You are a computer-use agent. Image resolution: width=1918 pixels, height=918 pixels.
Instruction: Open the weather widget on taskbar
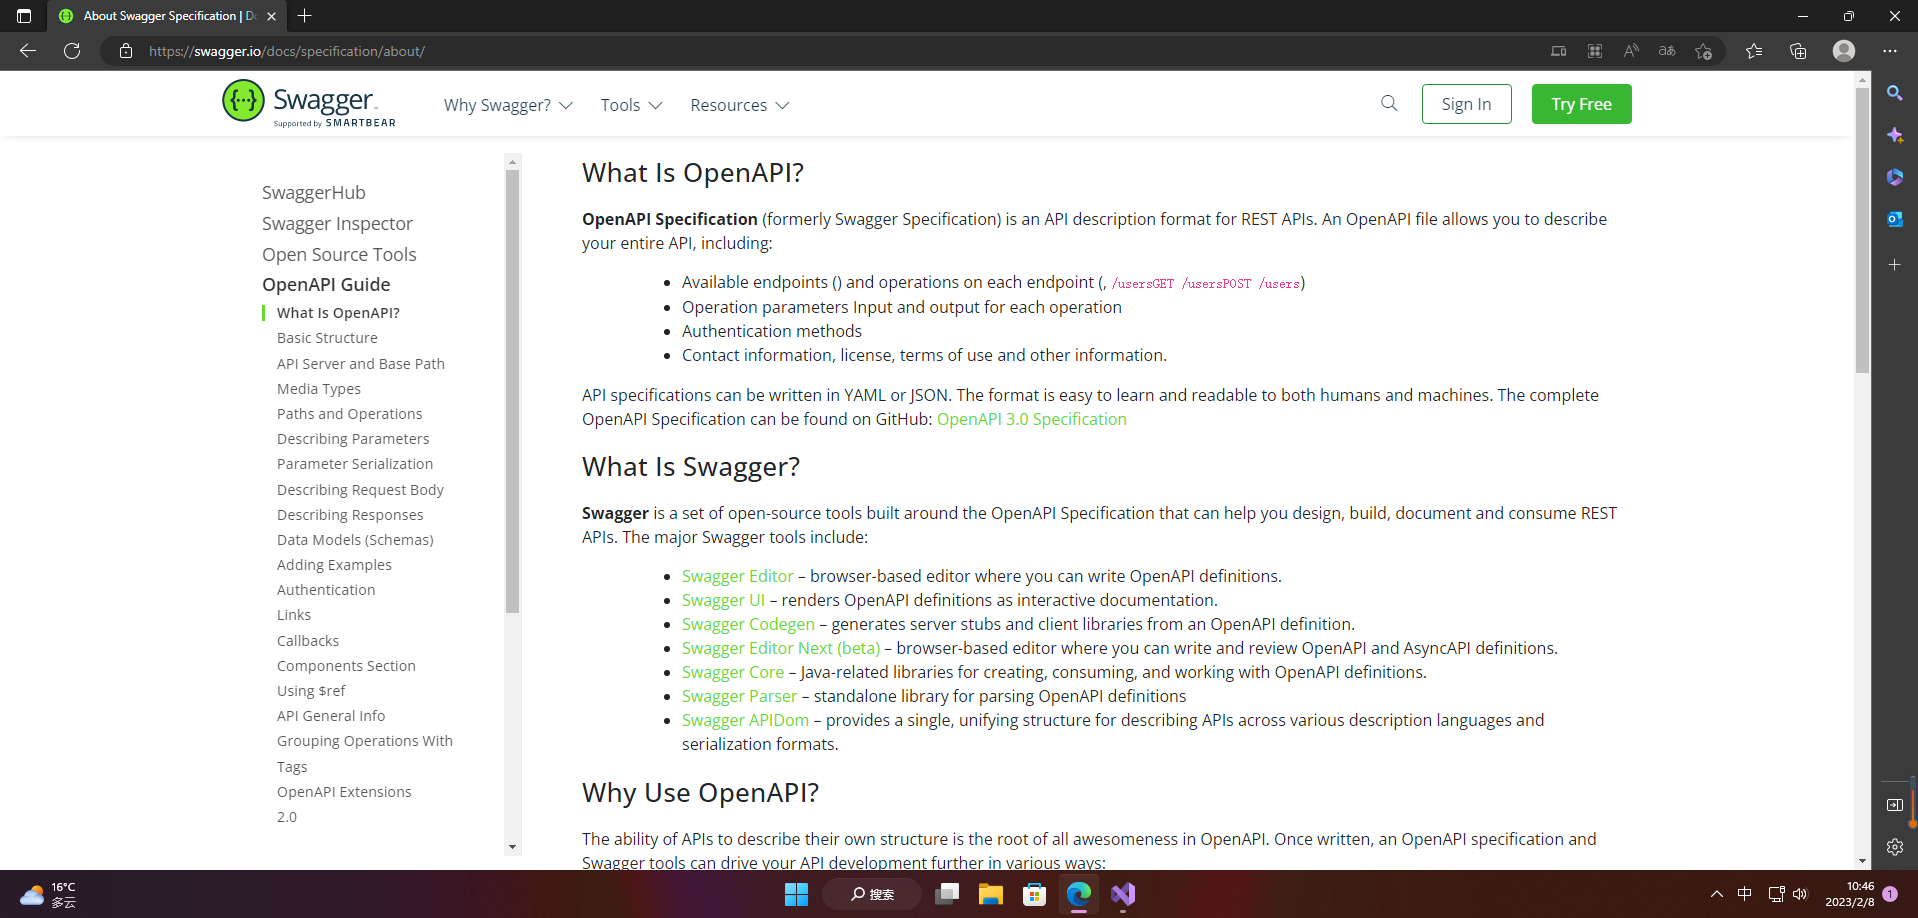point(48,894)
